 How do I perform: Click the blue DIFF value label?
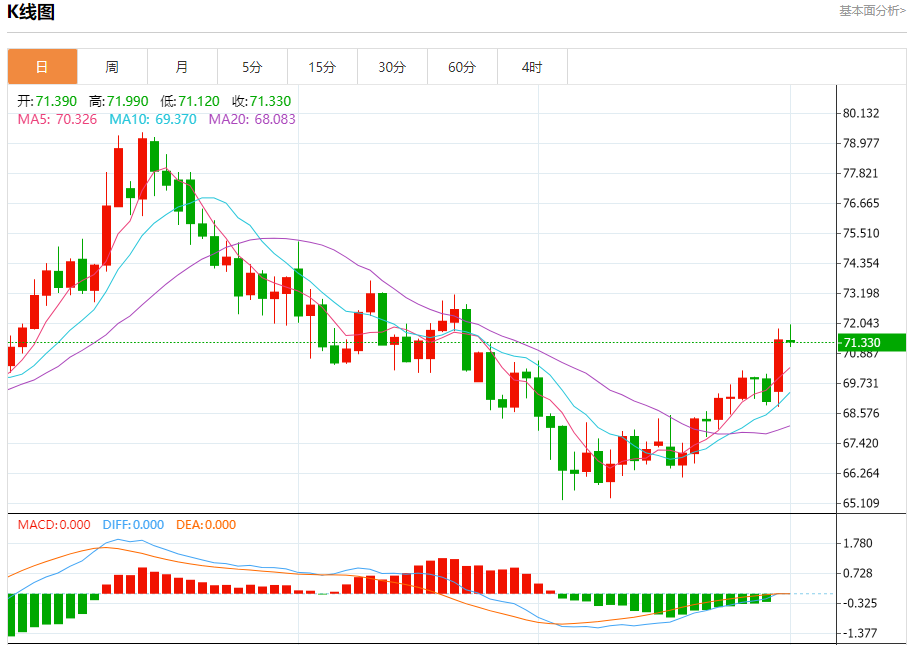(133, 525)
